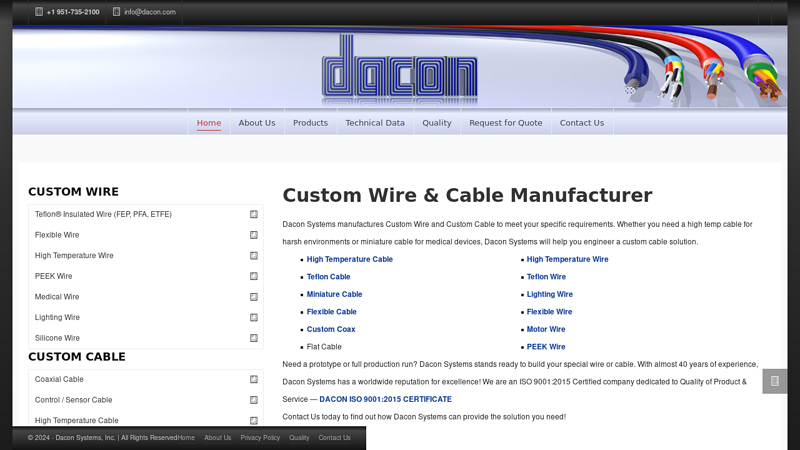Follow the Custom Coax link
This screenshot has height=450, width=800.
click(x=331, y=329)
